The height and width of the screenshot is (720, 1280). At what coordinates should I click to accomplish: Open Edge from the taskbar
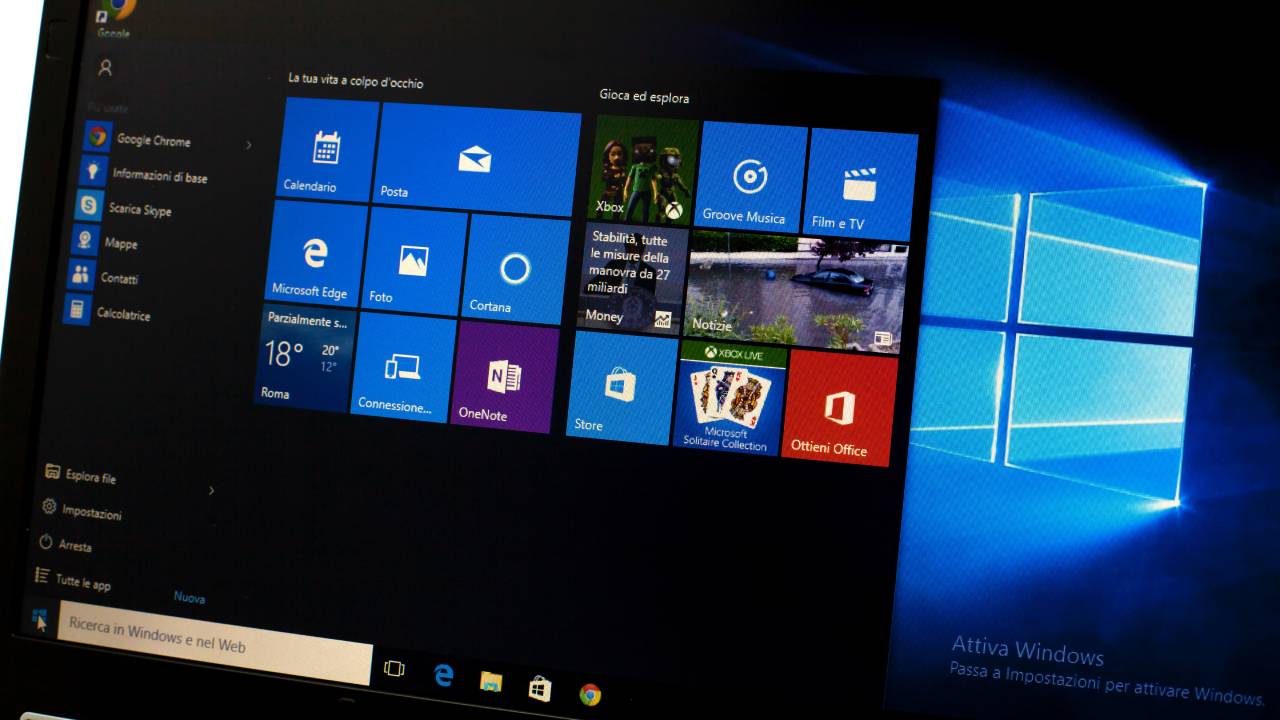(444, 675)
